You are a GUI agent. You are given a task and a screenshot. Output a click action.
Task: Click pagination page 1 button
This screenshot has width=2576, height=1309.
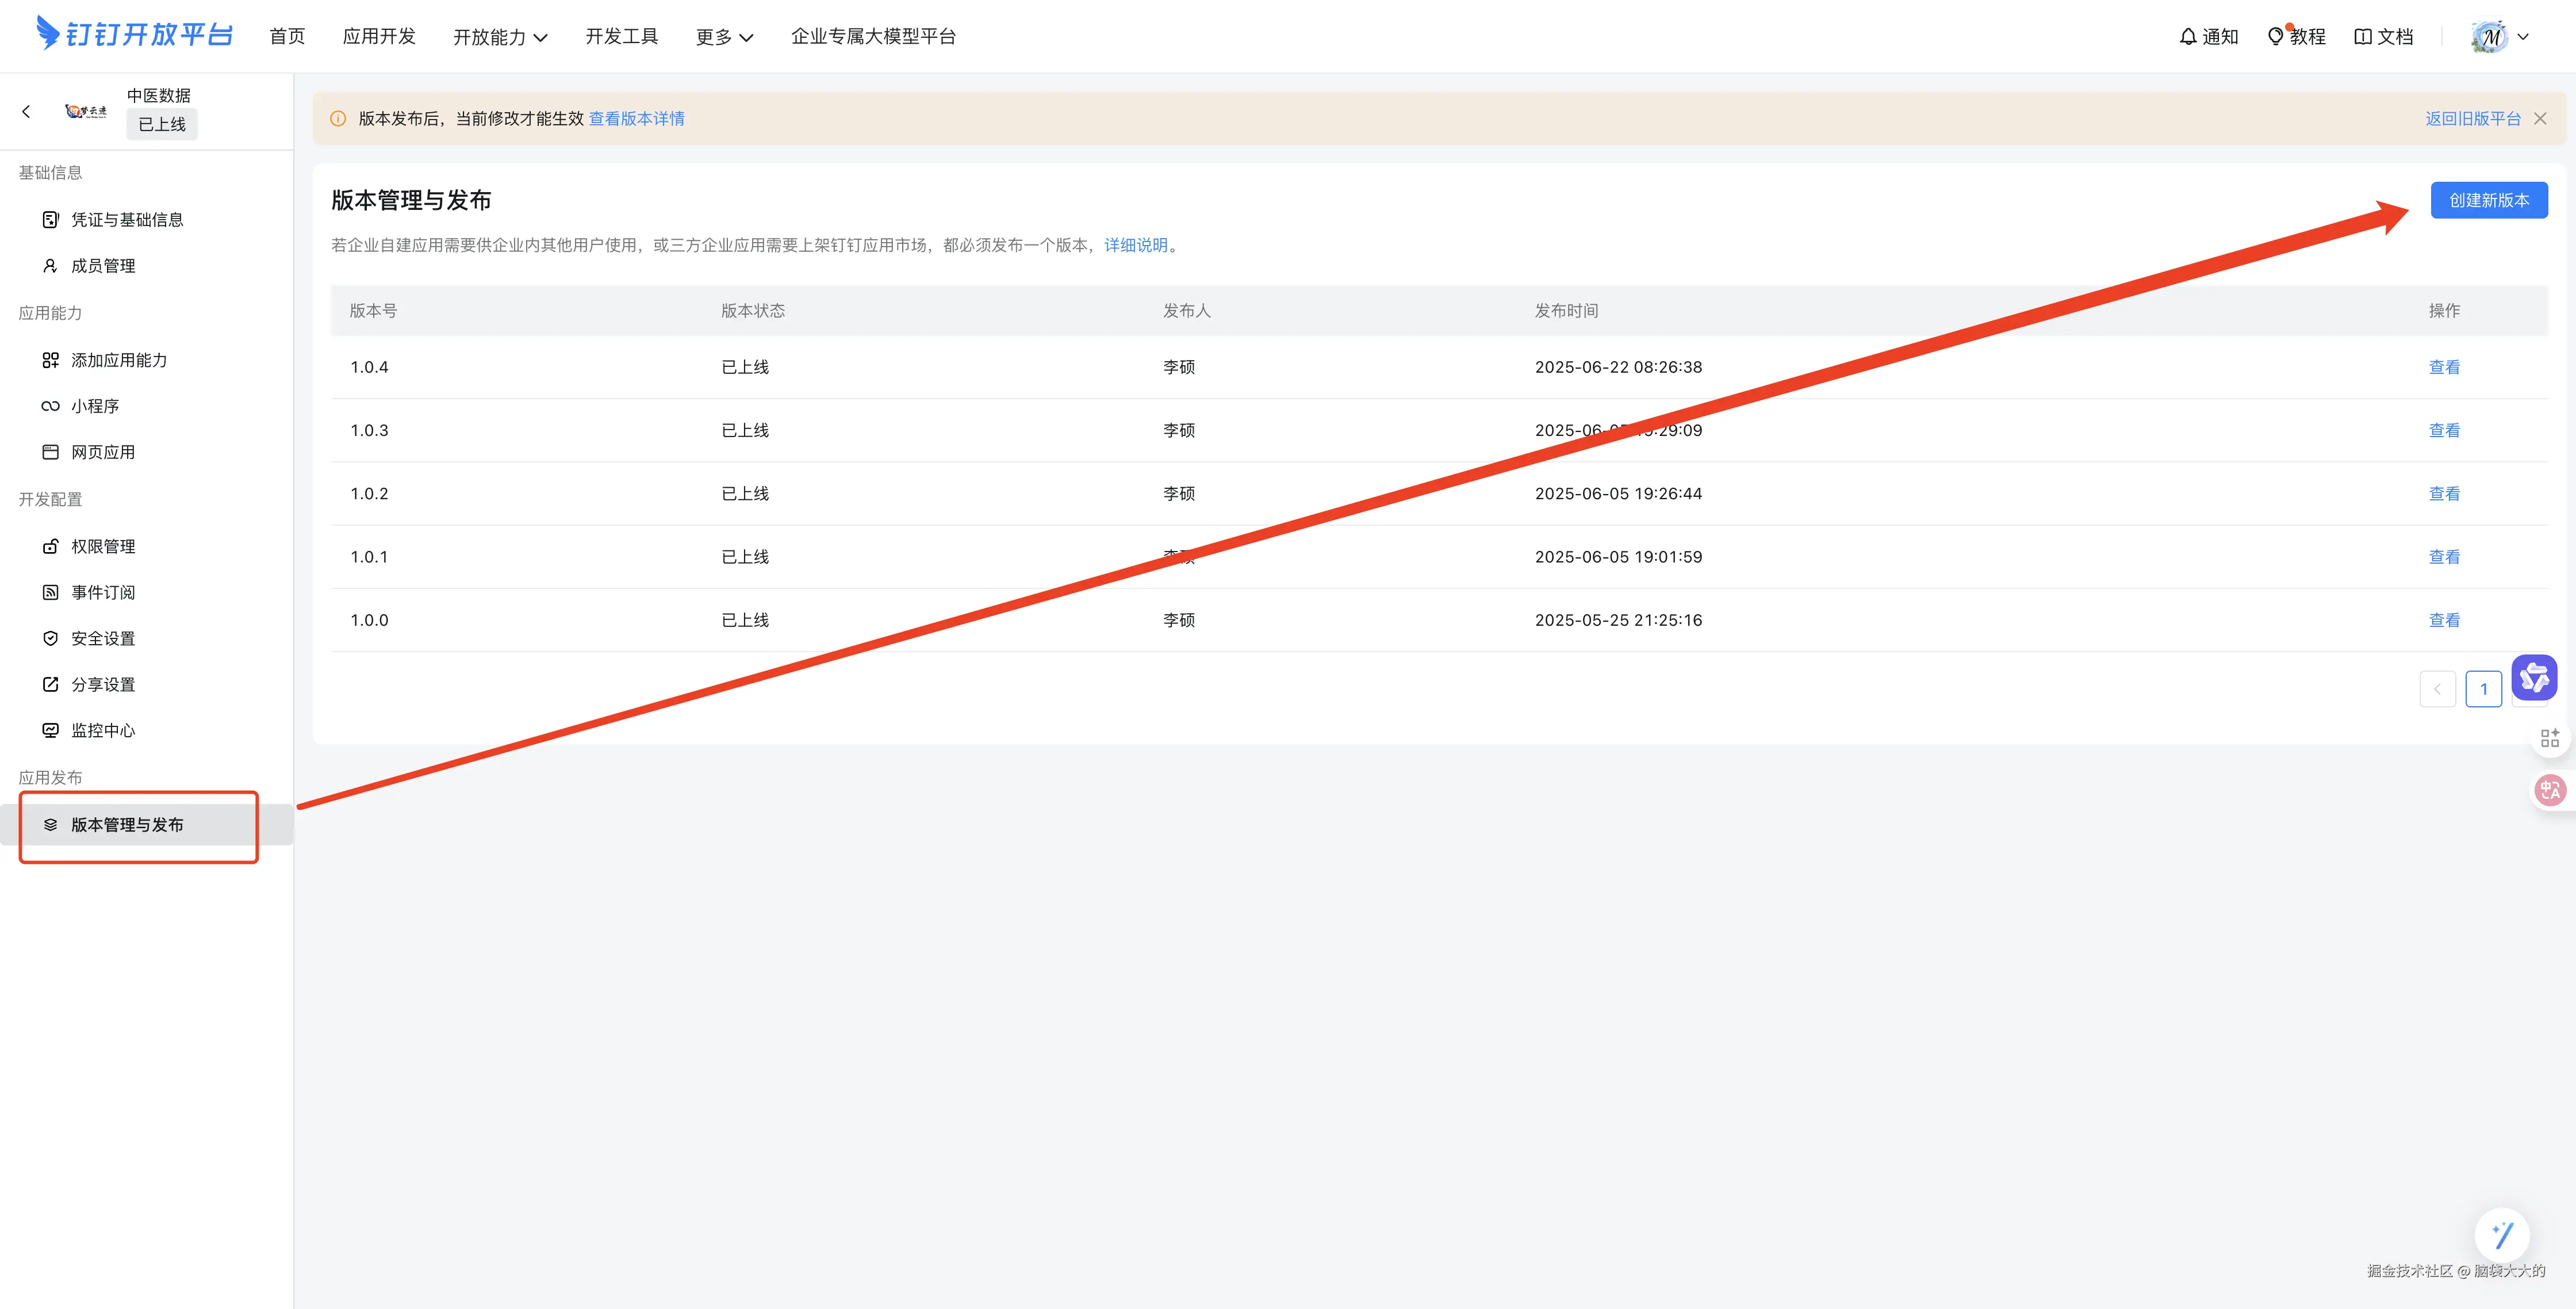click(x=2483, y=689)
